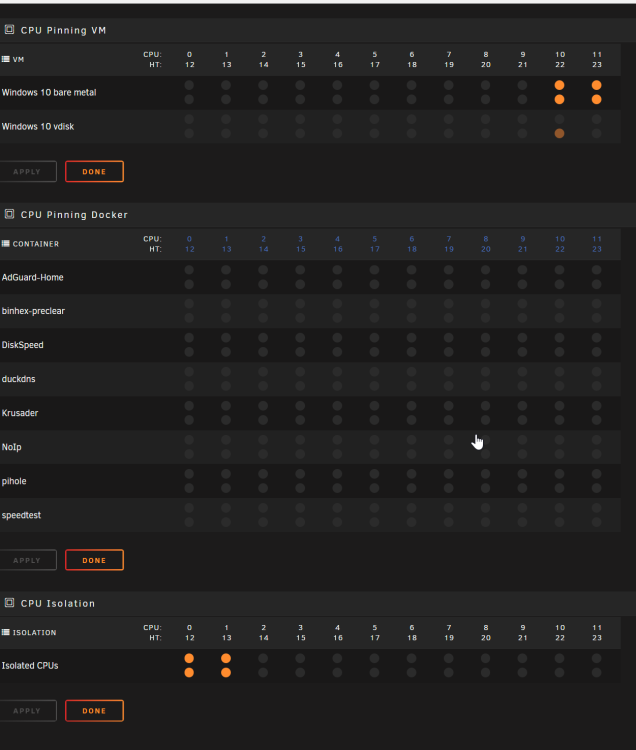Image resolution: width=636 pixels, height=750 pixels.
Task: Pin CPU 5 for Krusader container
Action: pyautogui.click(x=374, y=406)
